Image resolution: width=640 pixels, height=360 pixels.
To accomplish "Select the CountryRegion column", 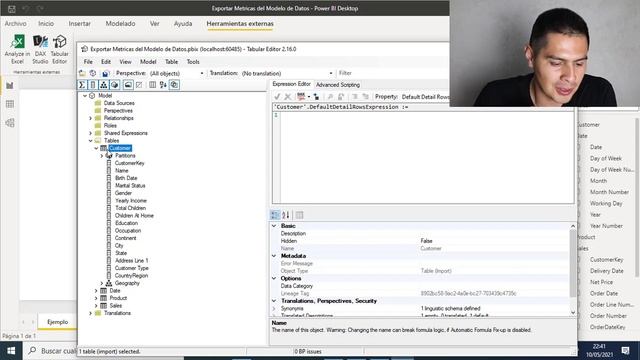I will (x=131, y=276).
